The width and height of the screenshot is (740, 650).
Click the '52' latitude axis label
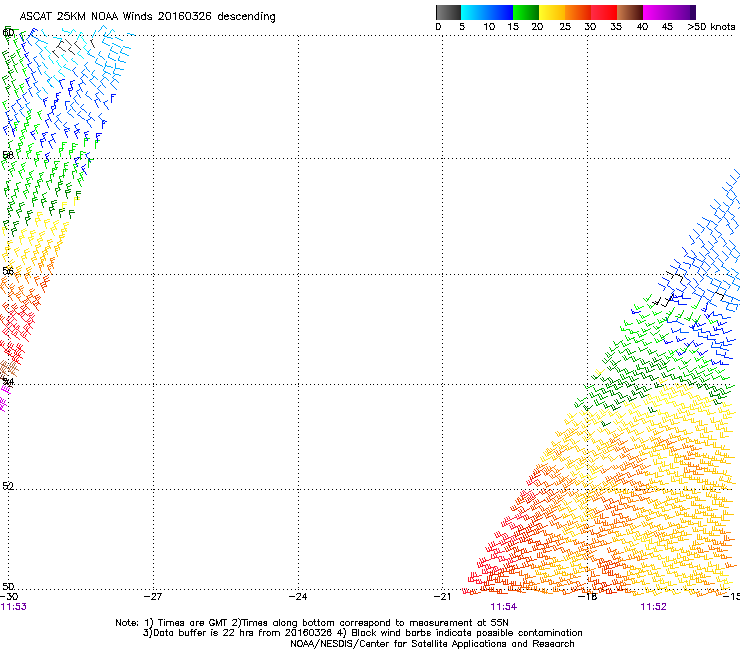(x=8, y=486)
